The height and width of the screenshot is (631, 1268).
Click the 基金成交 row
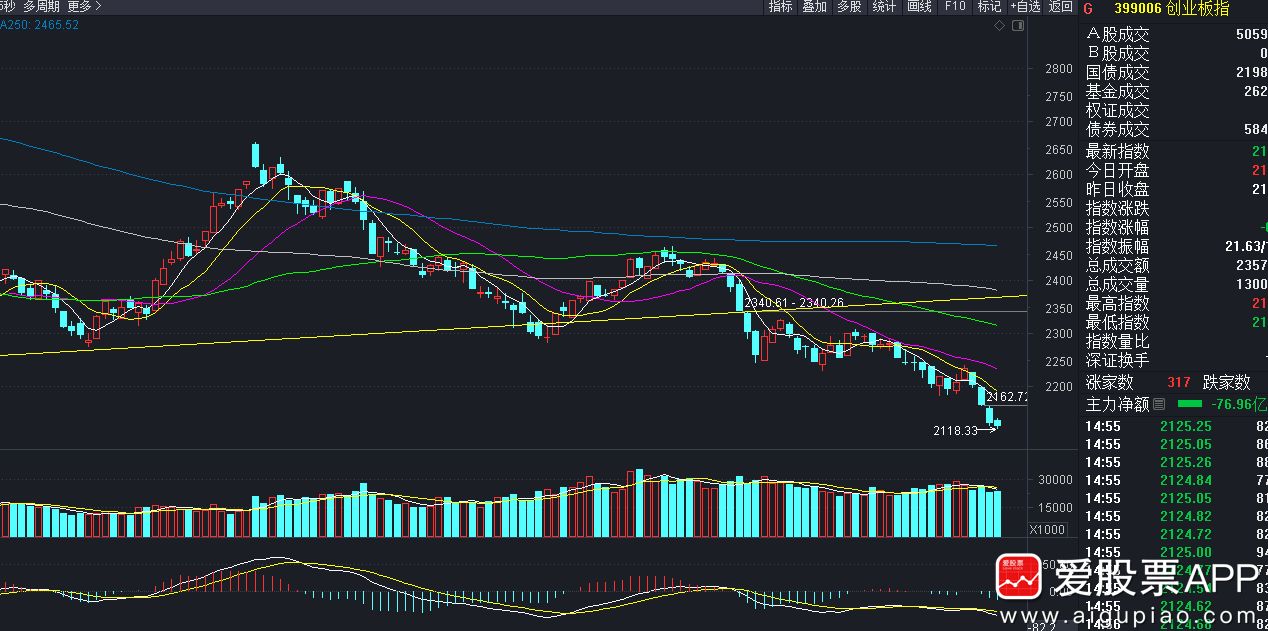tap(1175, 92)
